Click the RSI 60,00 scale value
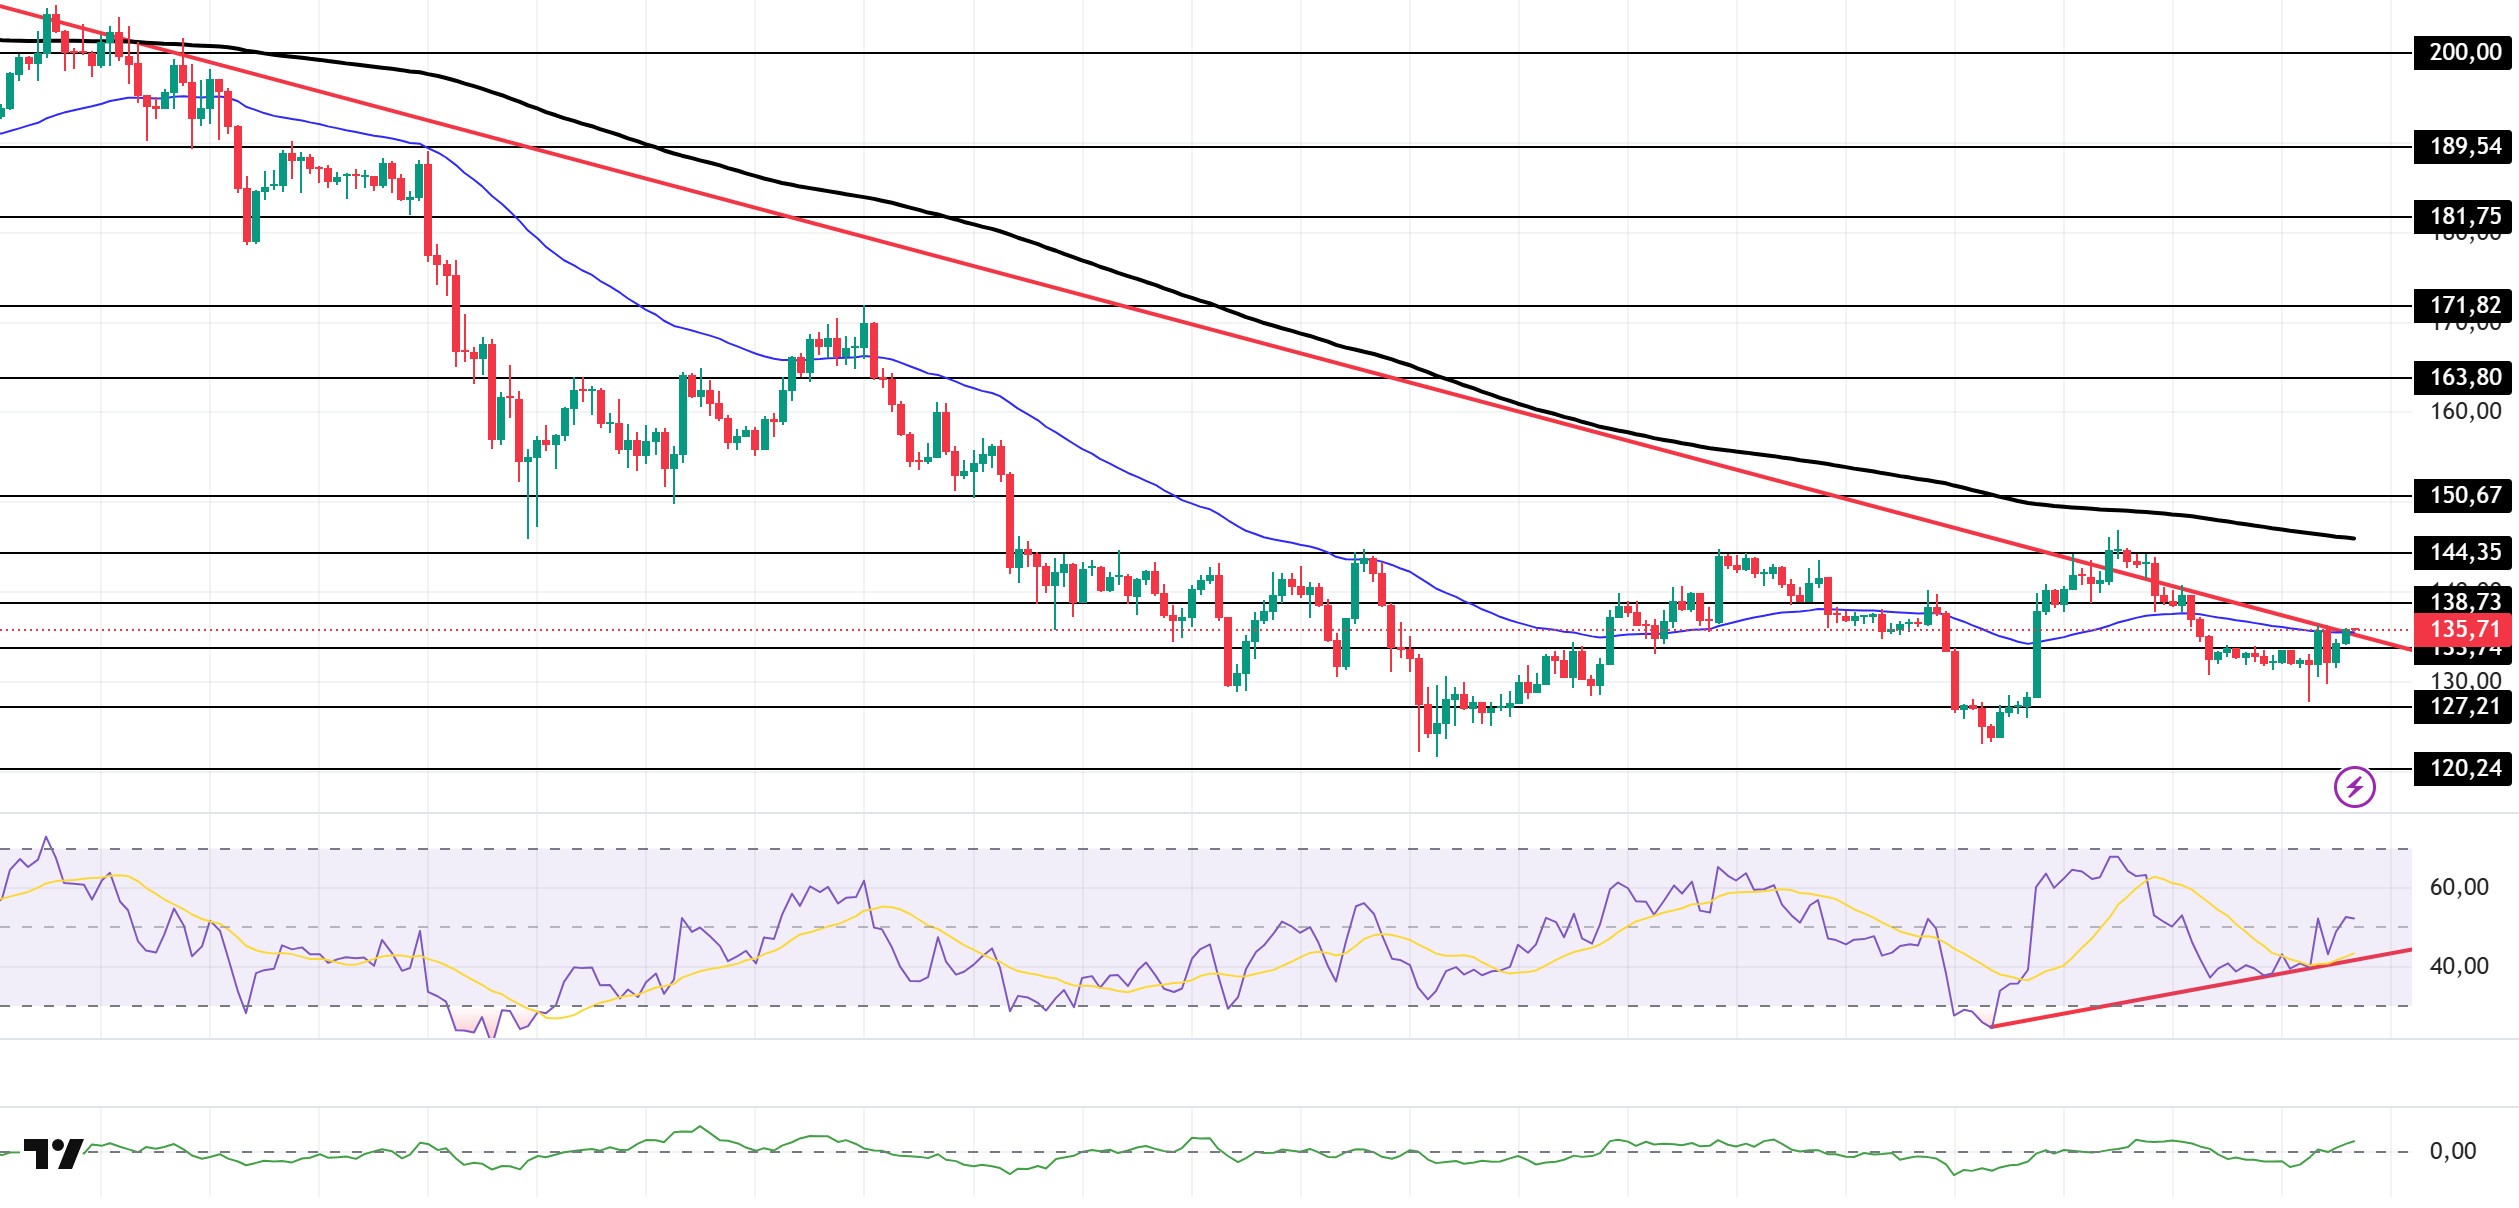 [x=2459, y=887]
